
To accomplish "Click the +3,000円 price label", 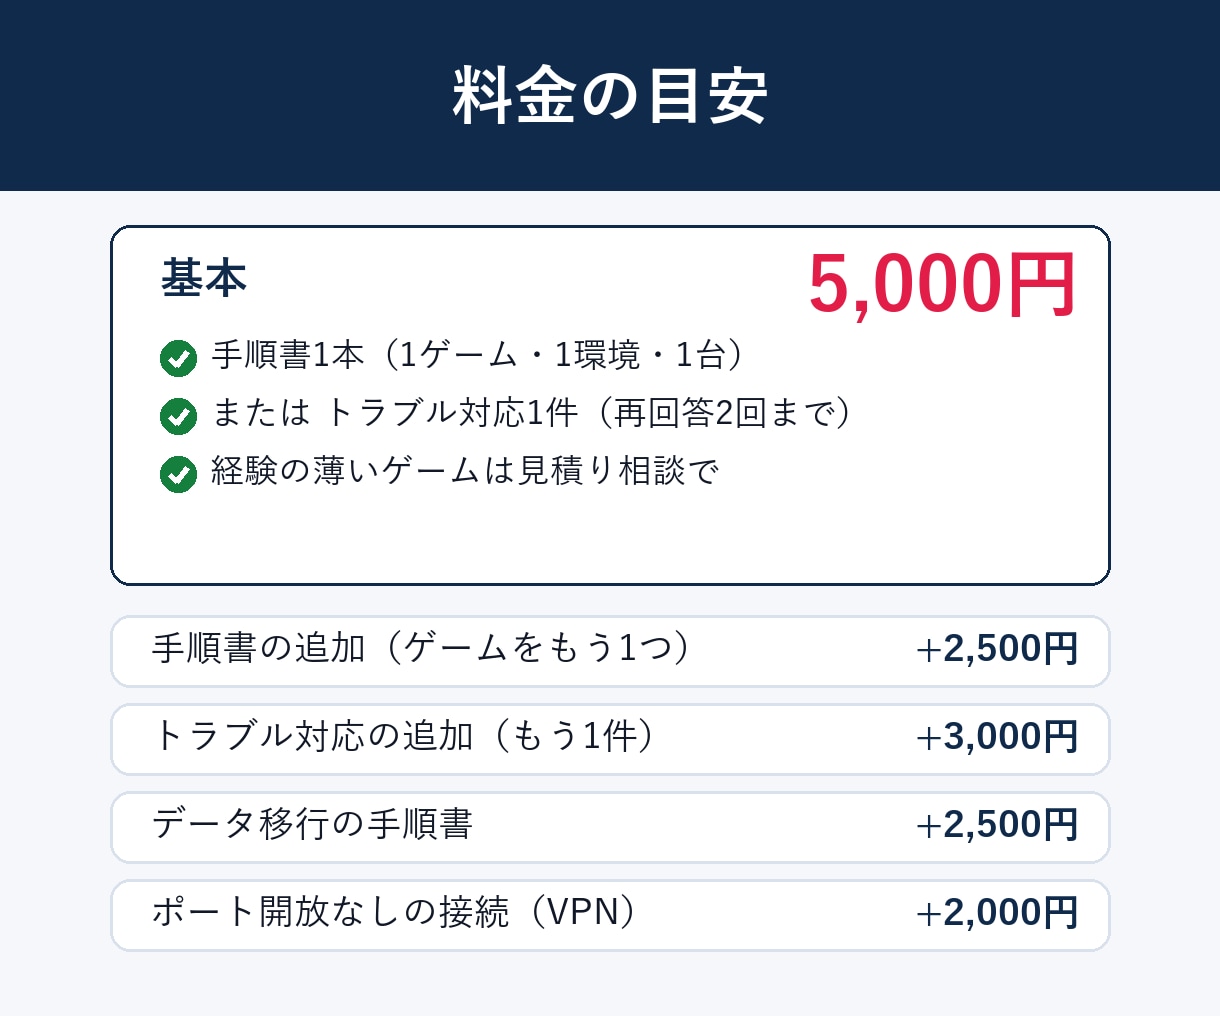I will pyautogui.click(x=997, y=737).
